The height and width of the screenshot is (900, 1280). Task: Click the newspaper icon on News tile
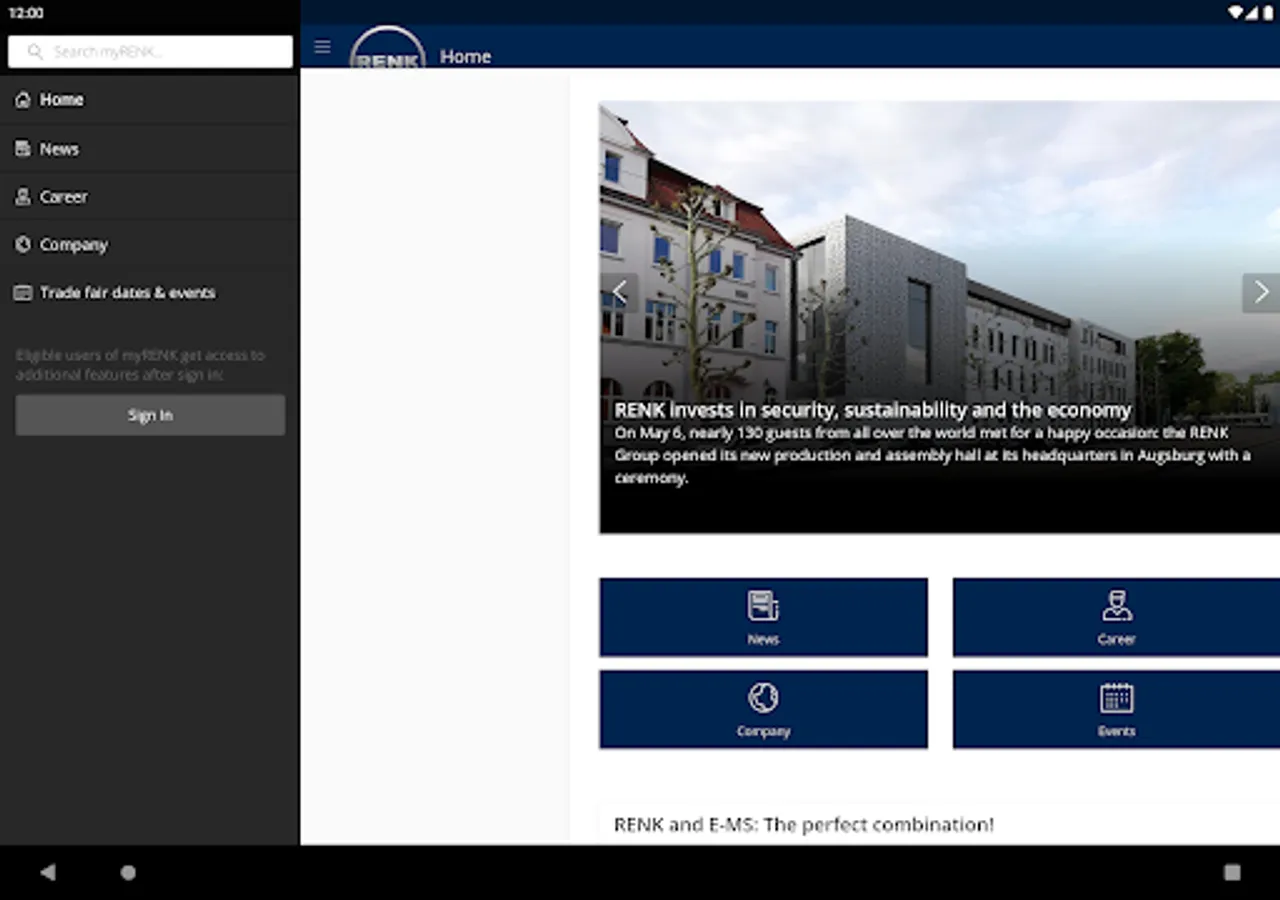[763, 606]
